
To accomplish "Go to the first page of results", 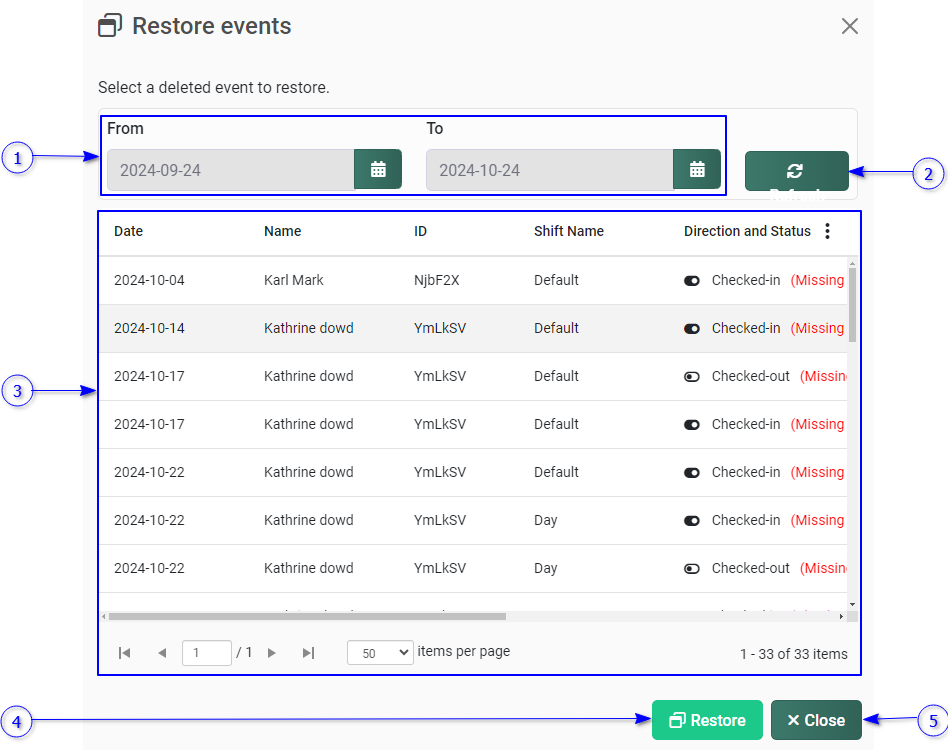I will pos(125,653).
